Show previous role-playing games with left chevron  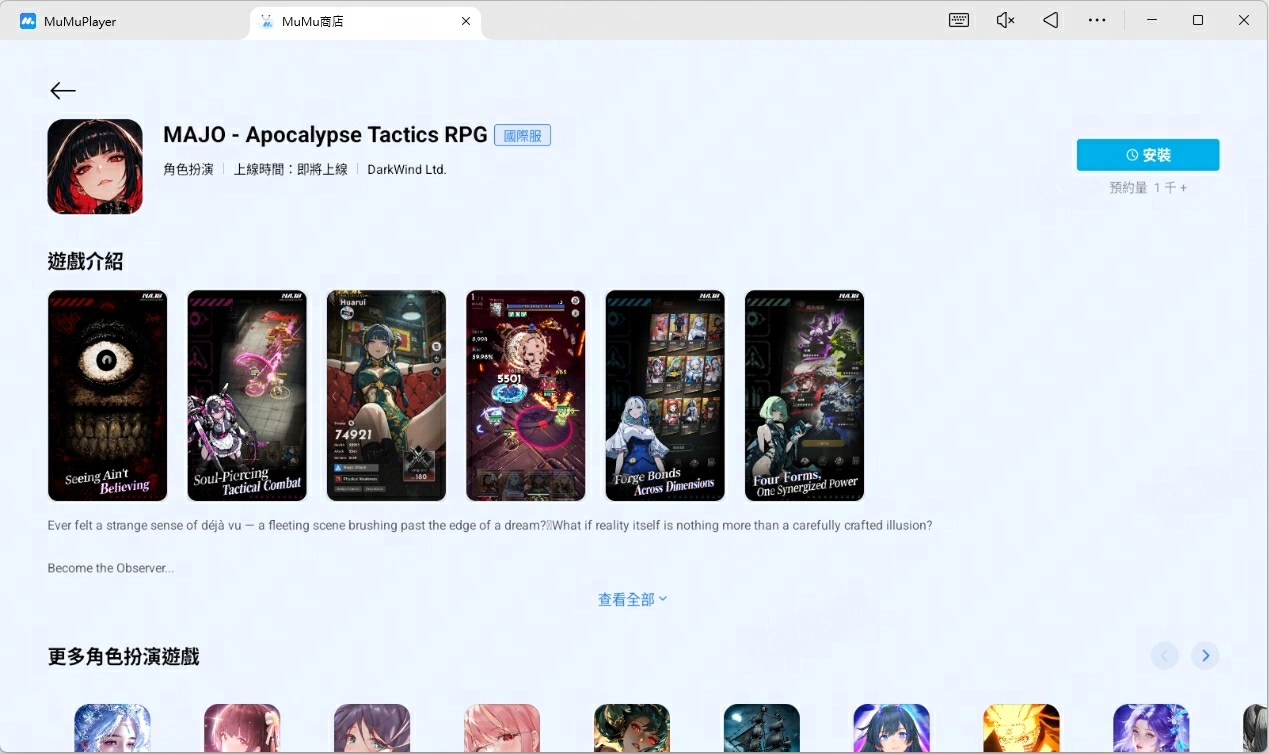1164,655
